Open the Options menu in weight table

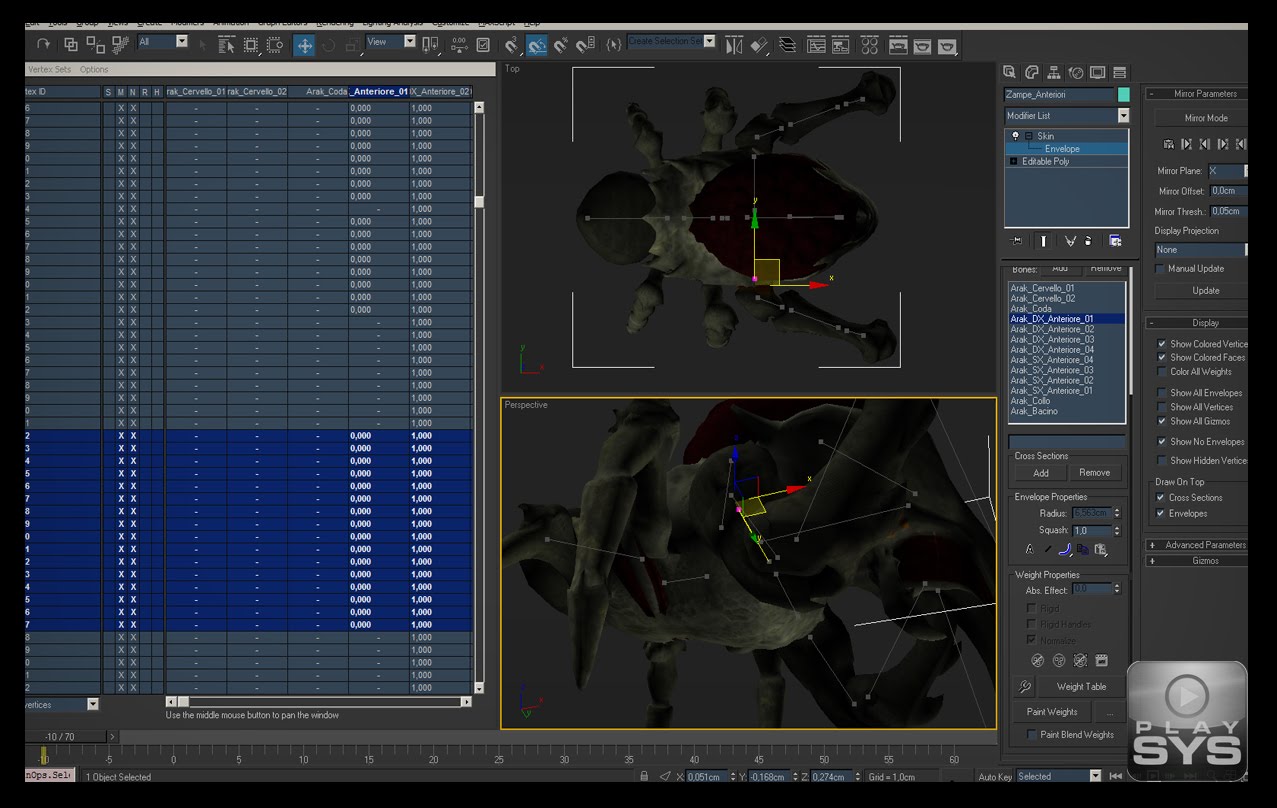pyautogui.click(x=94, y=70)
